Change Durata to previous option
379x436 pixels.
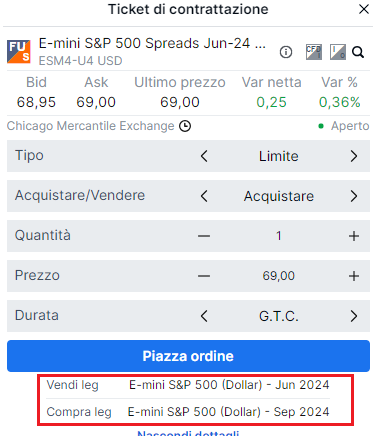click(x=204, y=316)
